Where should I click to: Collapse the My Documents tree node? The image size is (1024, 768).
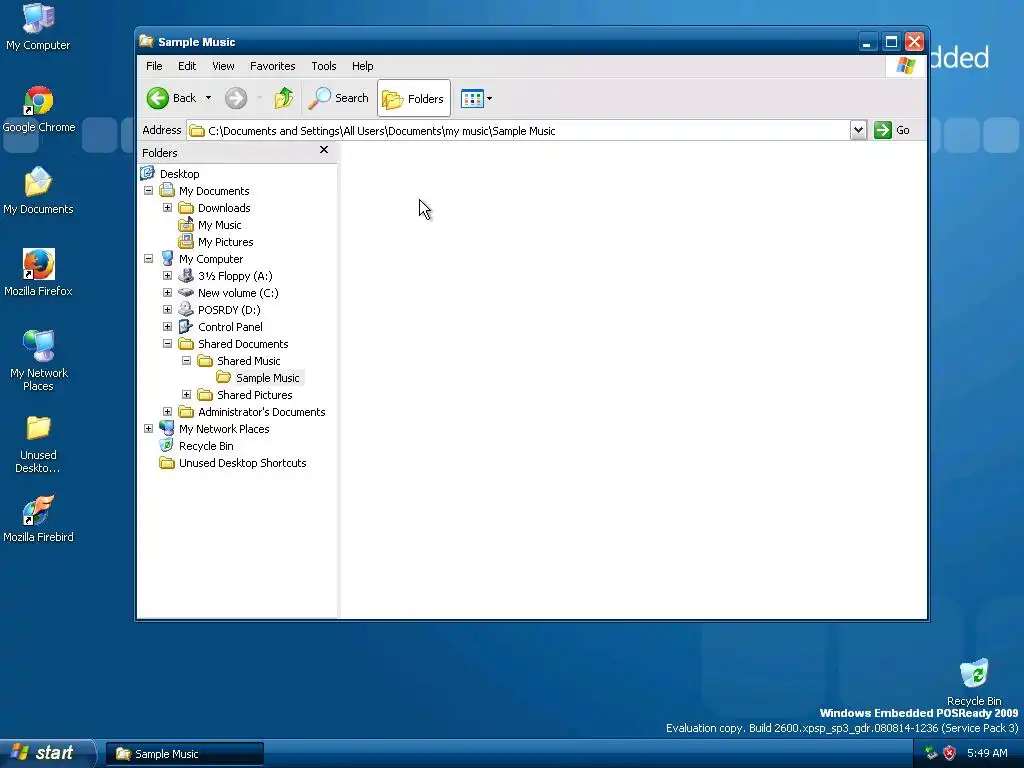[x=148, y=191]
